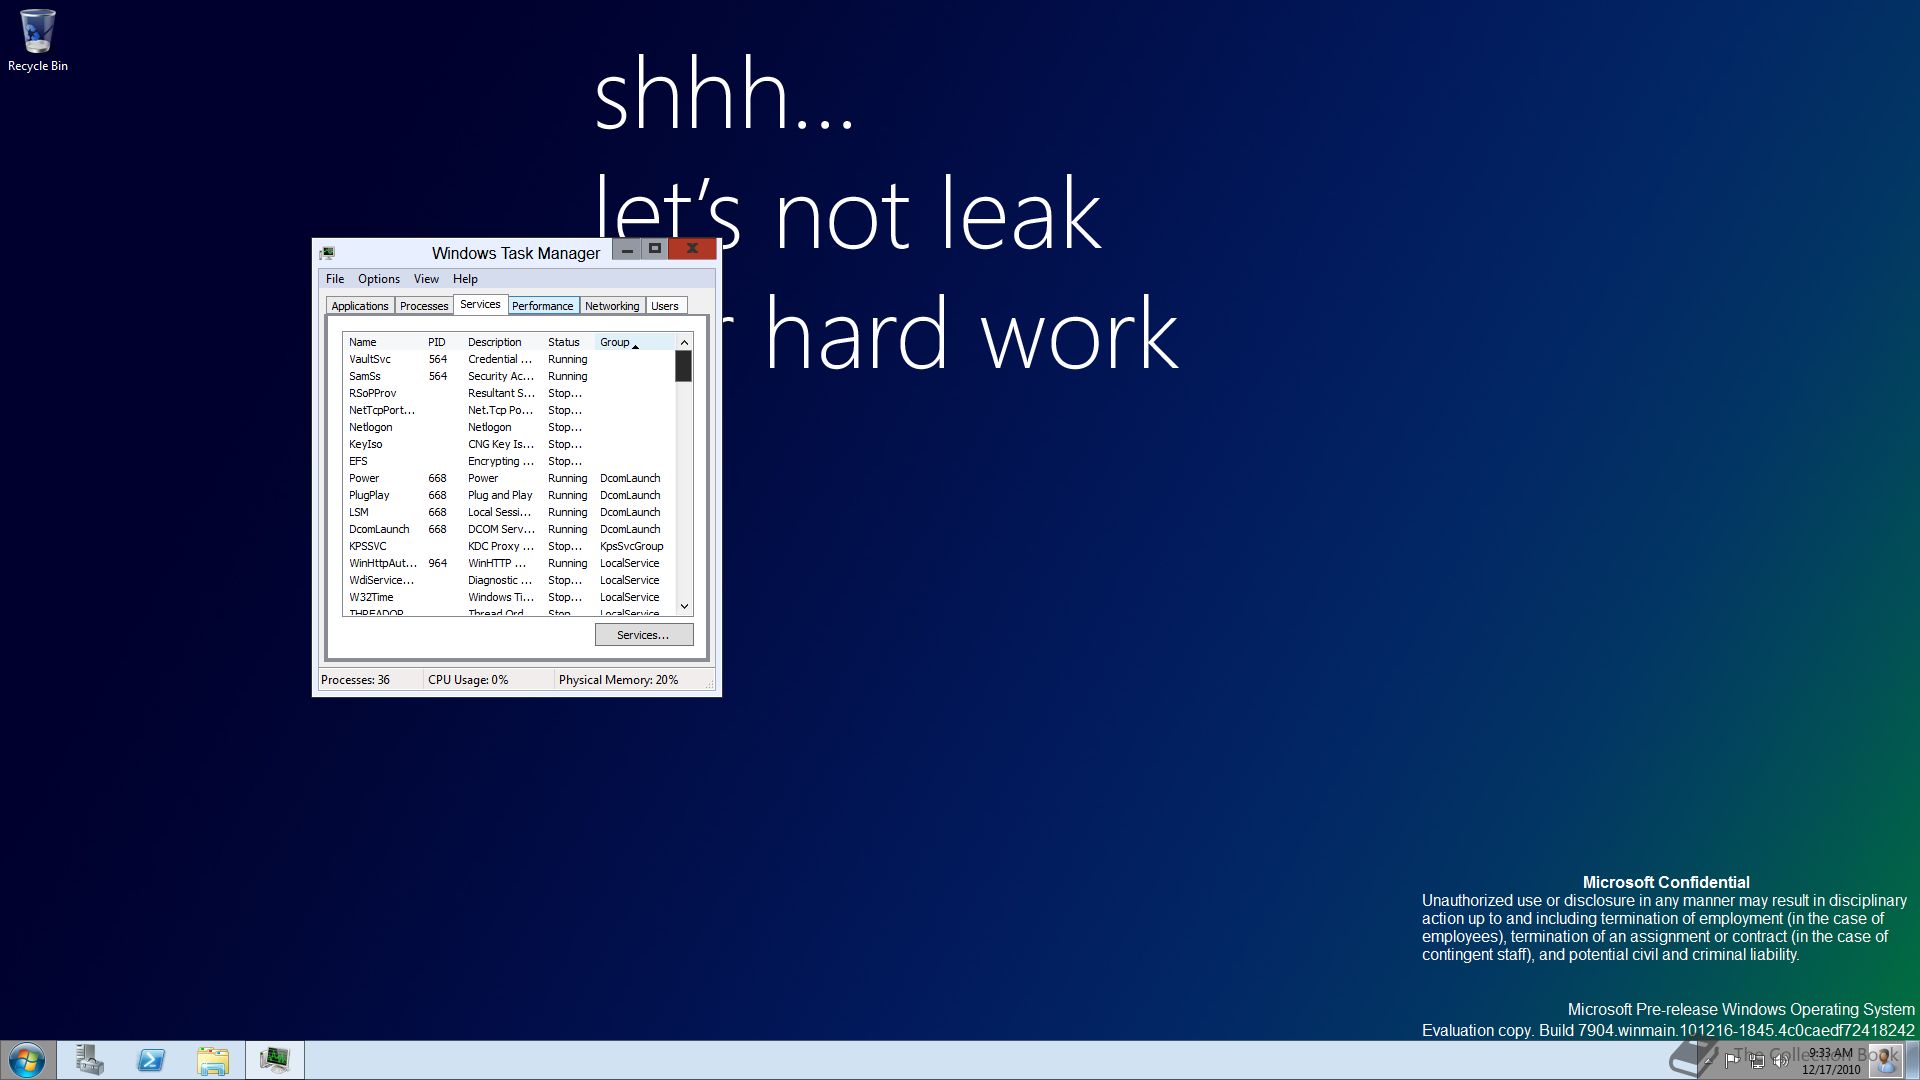Open the Help menu
Screen dimensions: 1920x1080
tap(465, 279)
